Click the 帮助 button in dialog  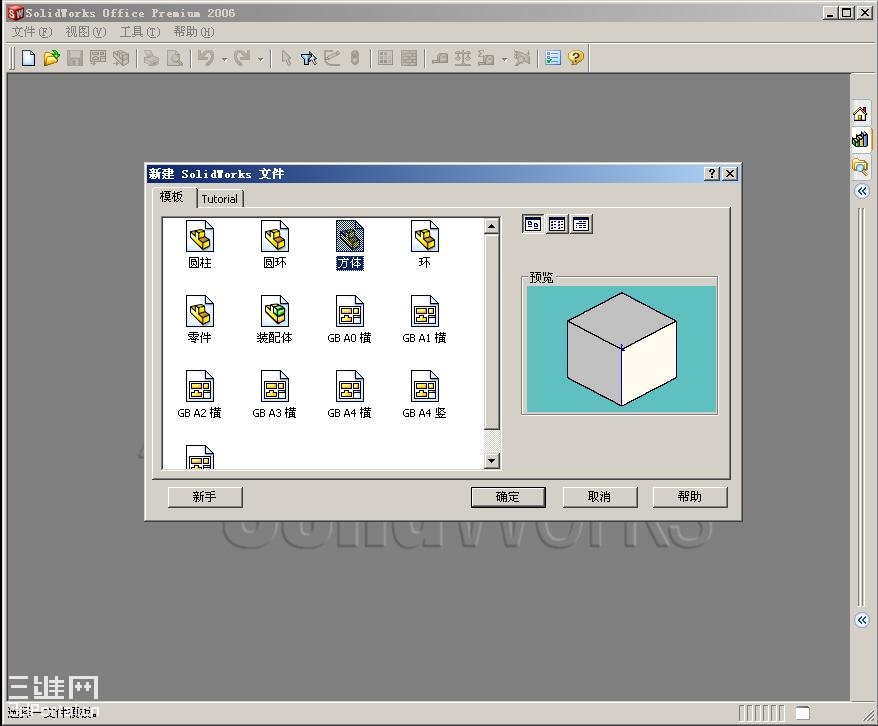[x=690, y=497]
